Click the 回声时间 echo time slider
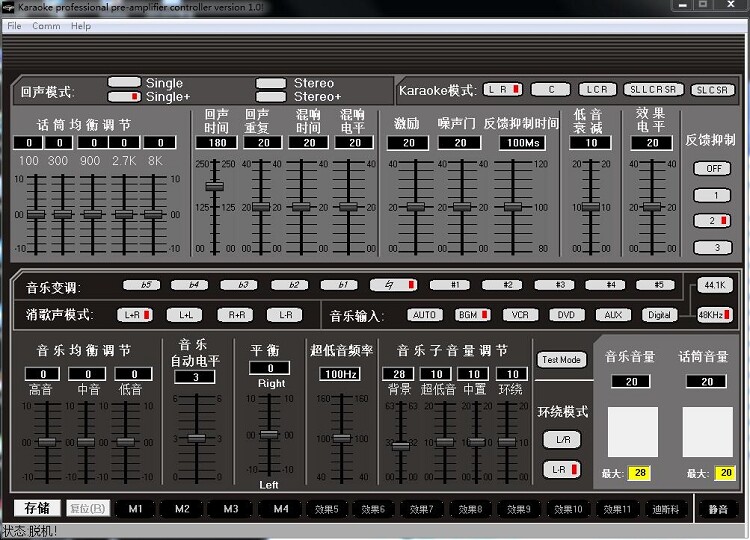The image size is (750, 540). pos(215,186)
